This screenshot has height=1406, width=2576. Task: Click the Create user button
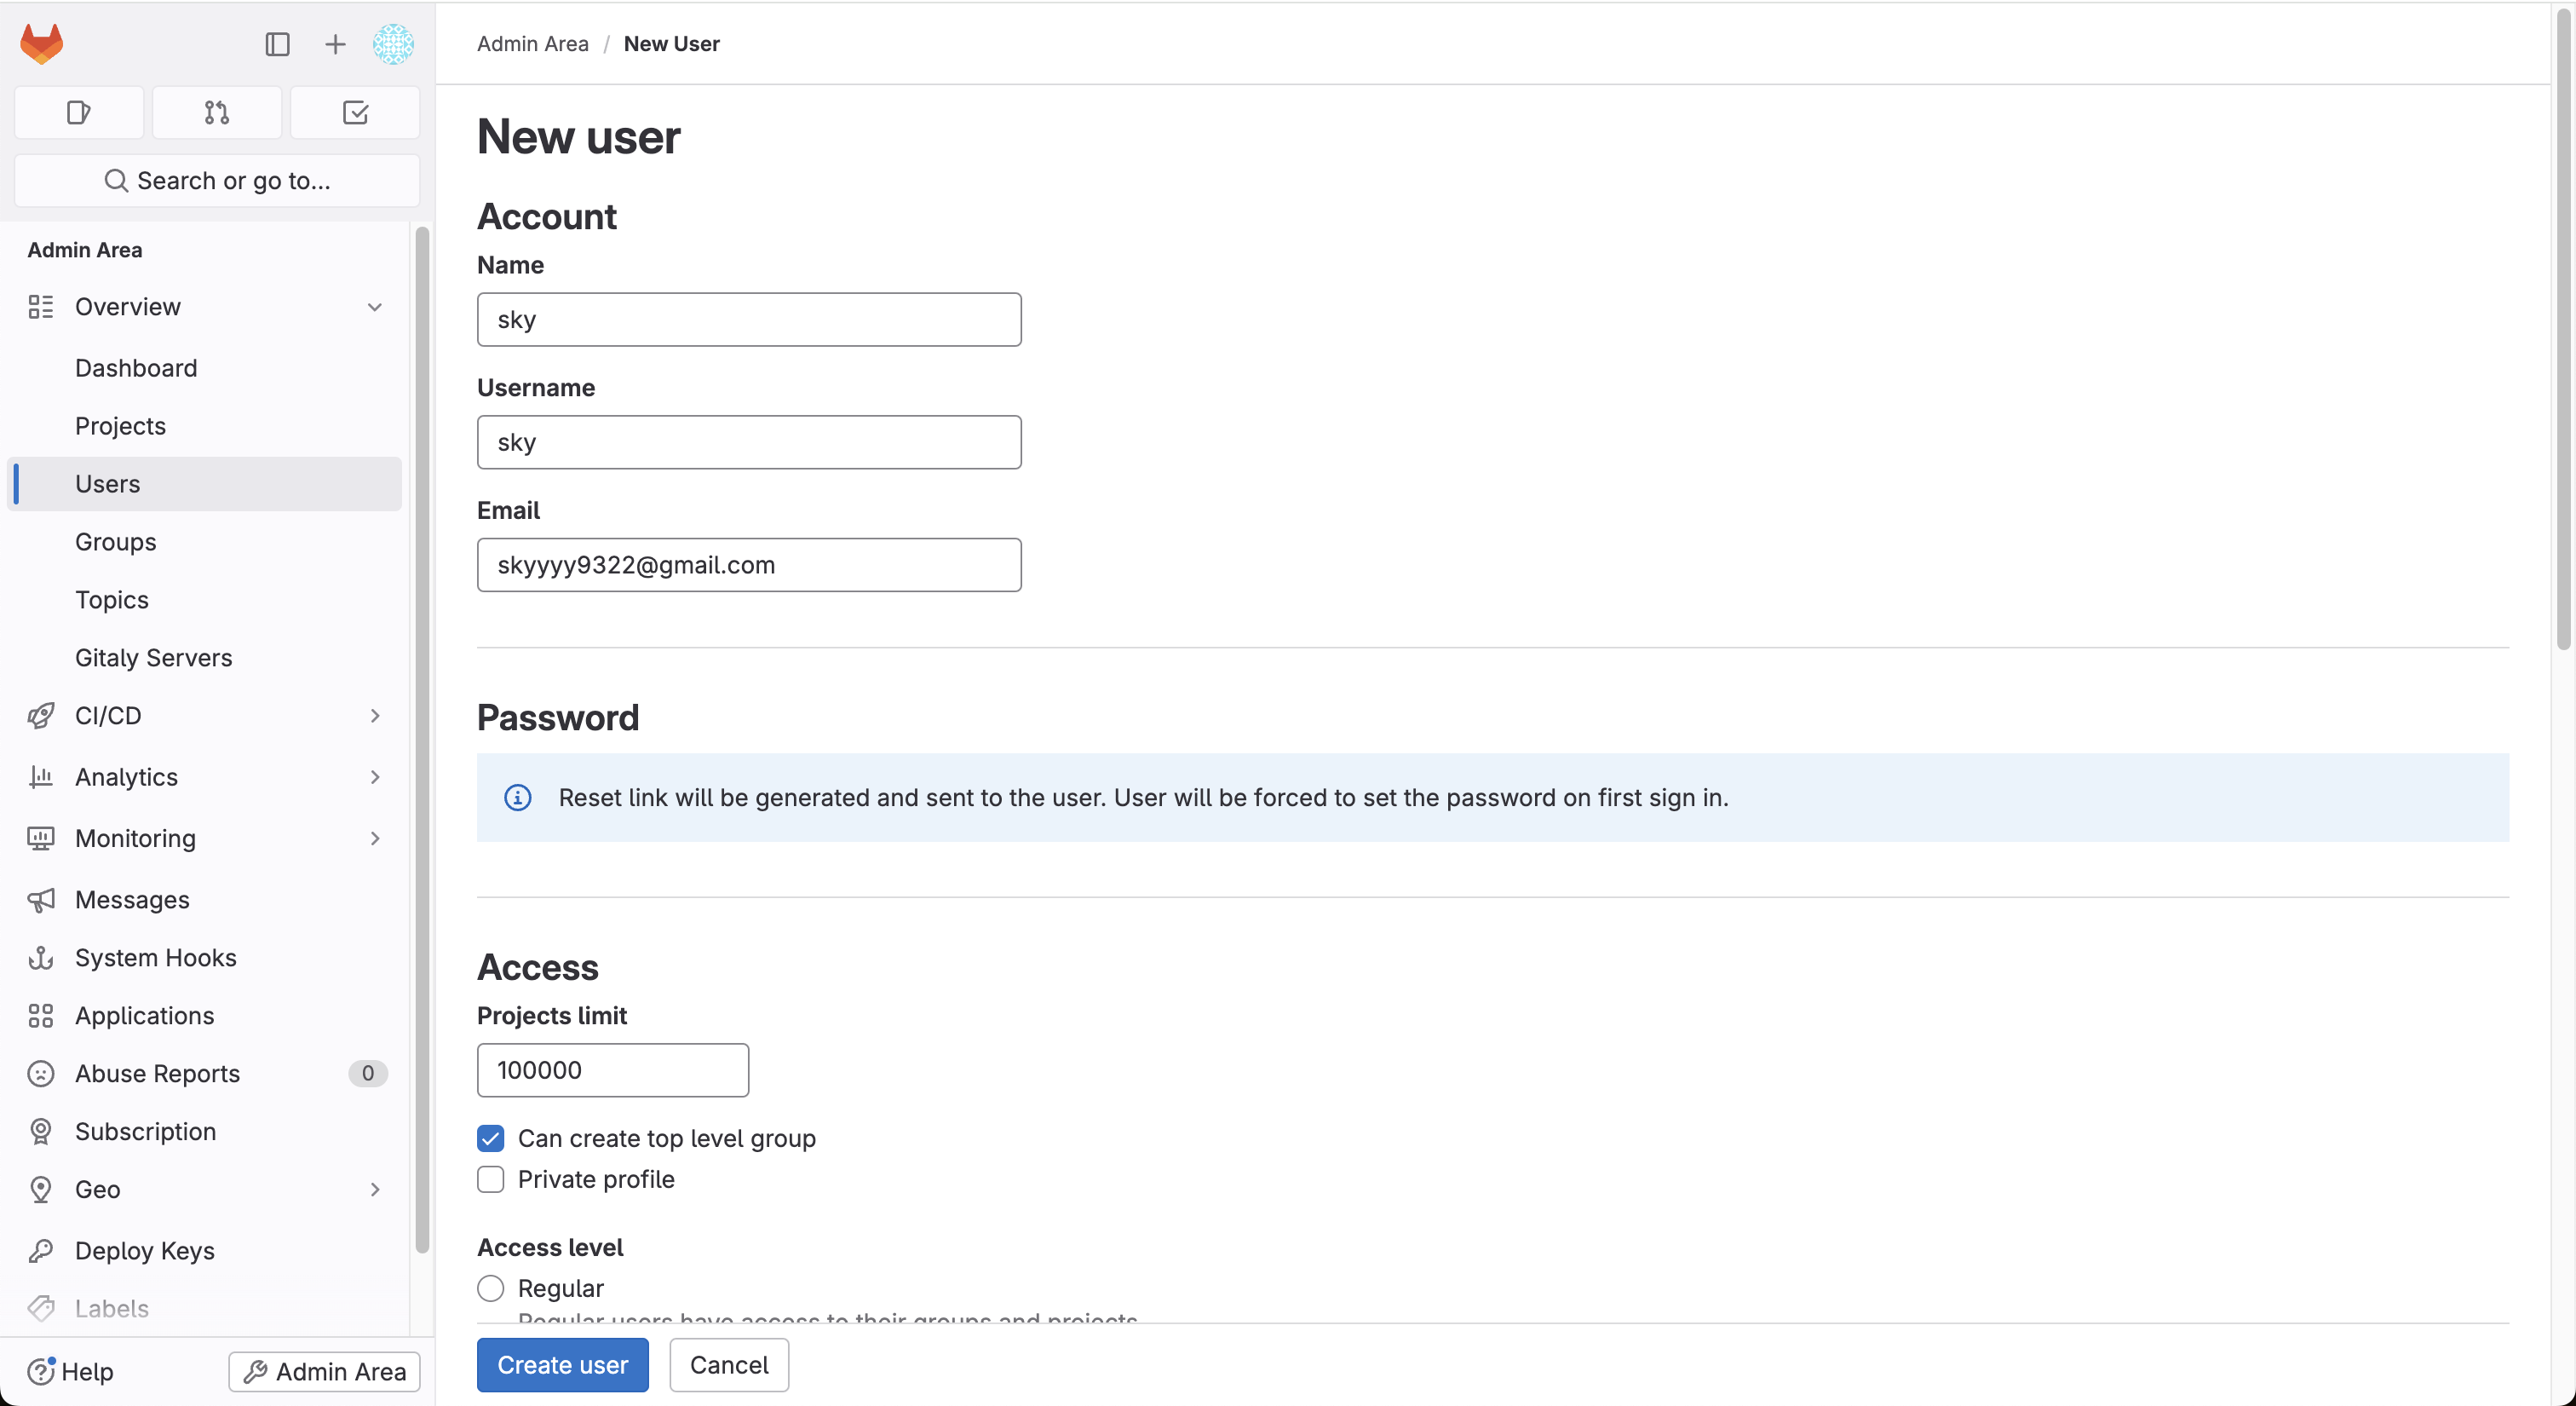coord(562,1365)
